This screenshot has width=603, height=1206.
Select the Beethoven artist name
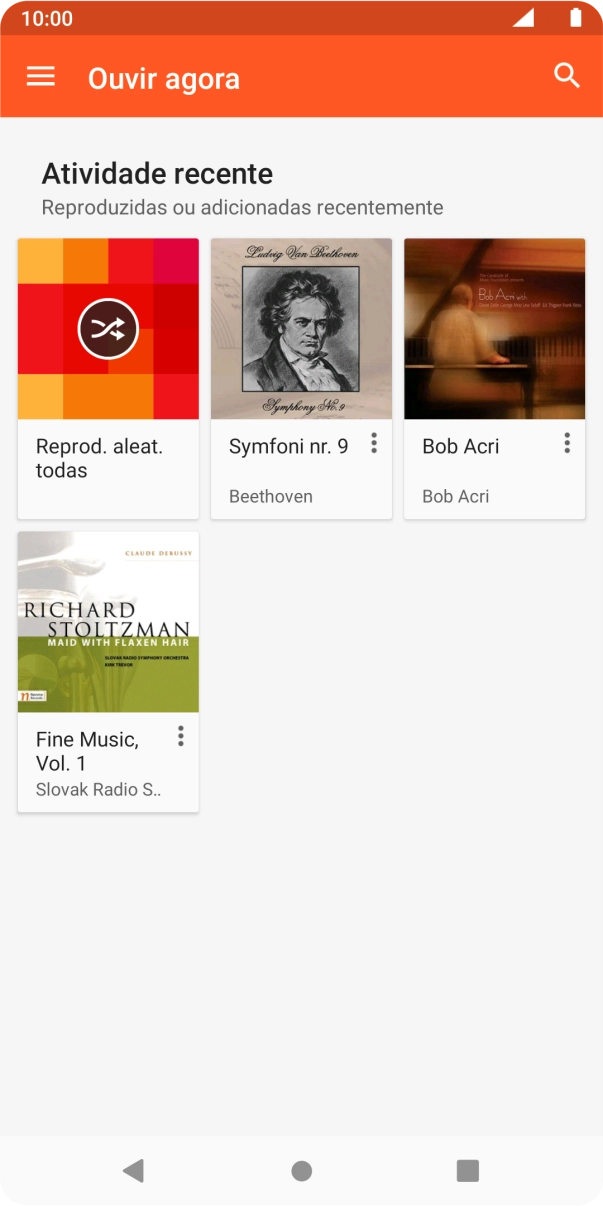click(x=270, y=496)
